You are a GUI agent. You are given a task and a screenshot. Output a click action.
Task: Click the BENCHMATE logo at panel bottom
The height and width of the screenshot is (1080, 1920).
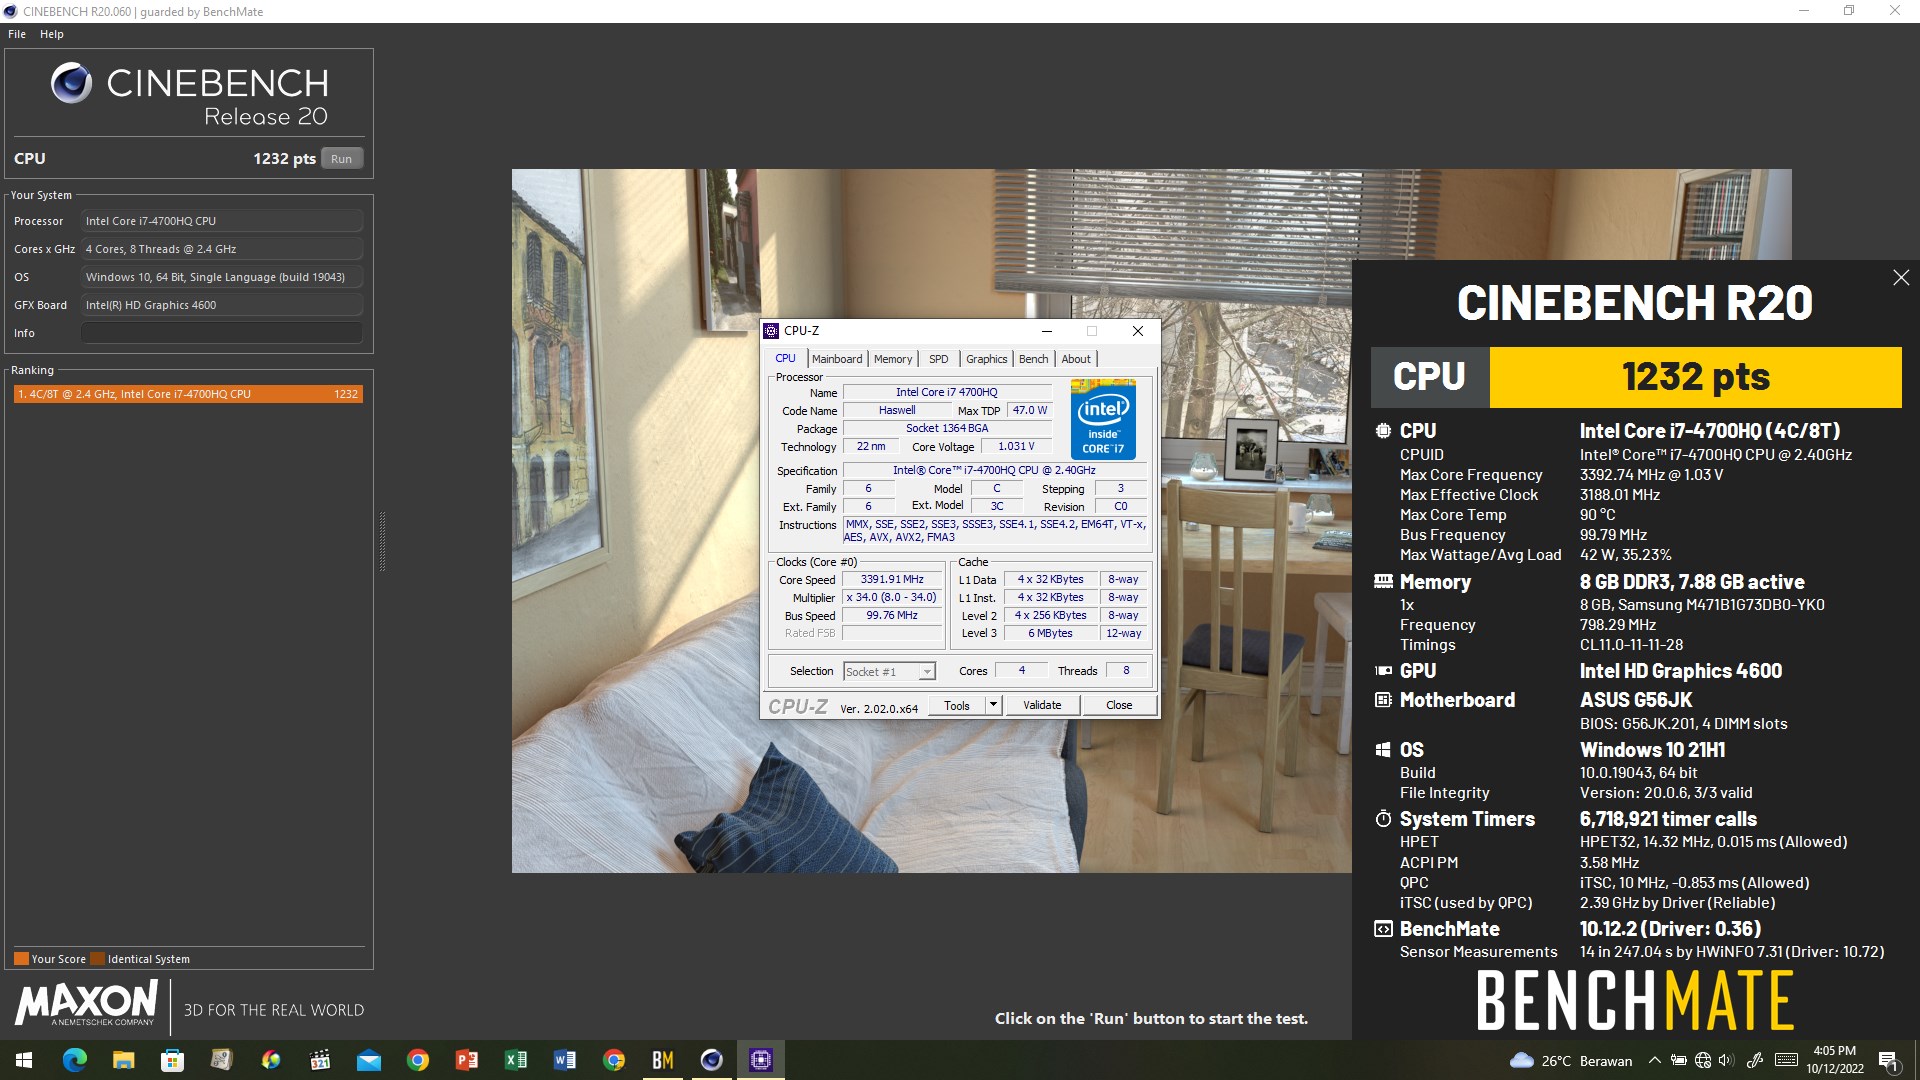coord(1636,1001)
